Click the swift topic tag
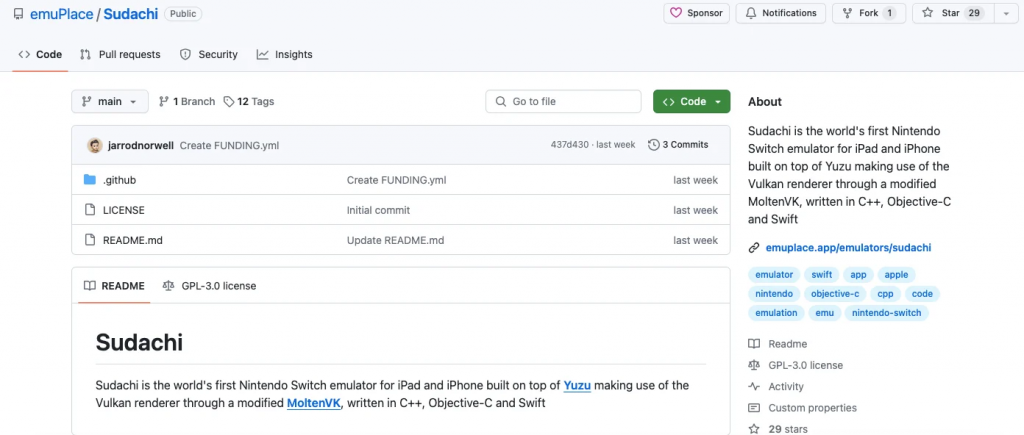The image size is (1024, 435). (x=822, y=275)
